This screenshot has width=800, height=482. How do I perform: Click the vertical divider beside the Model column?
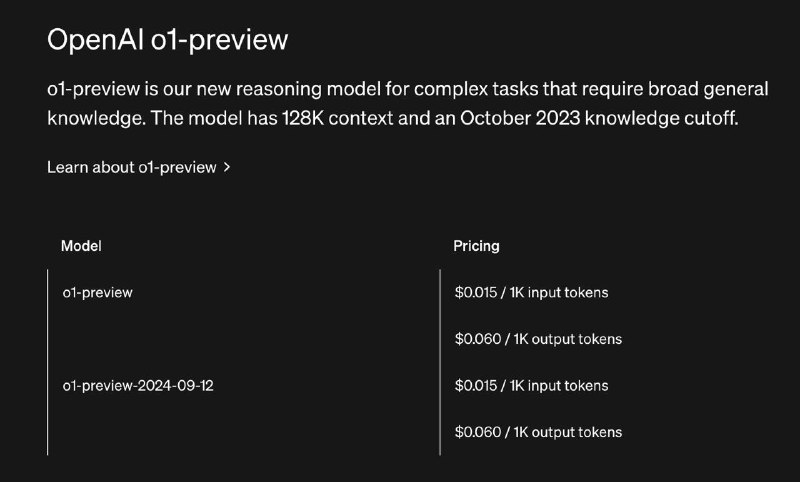(x=47, y=362)
